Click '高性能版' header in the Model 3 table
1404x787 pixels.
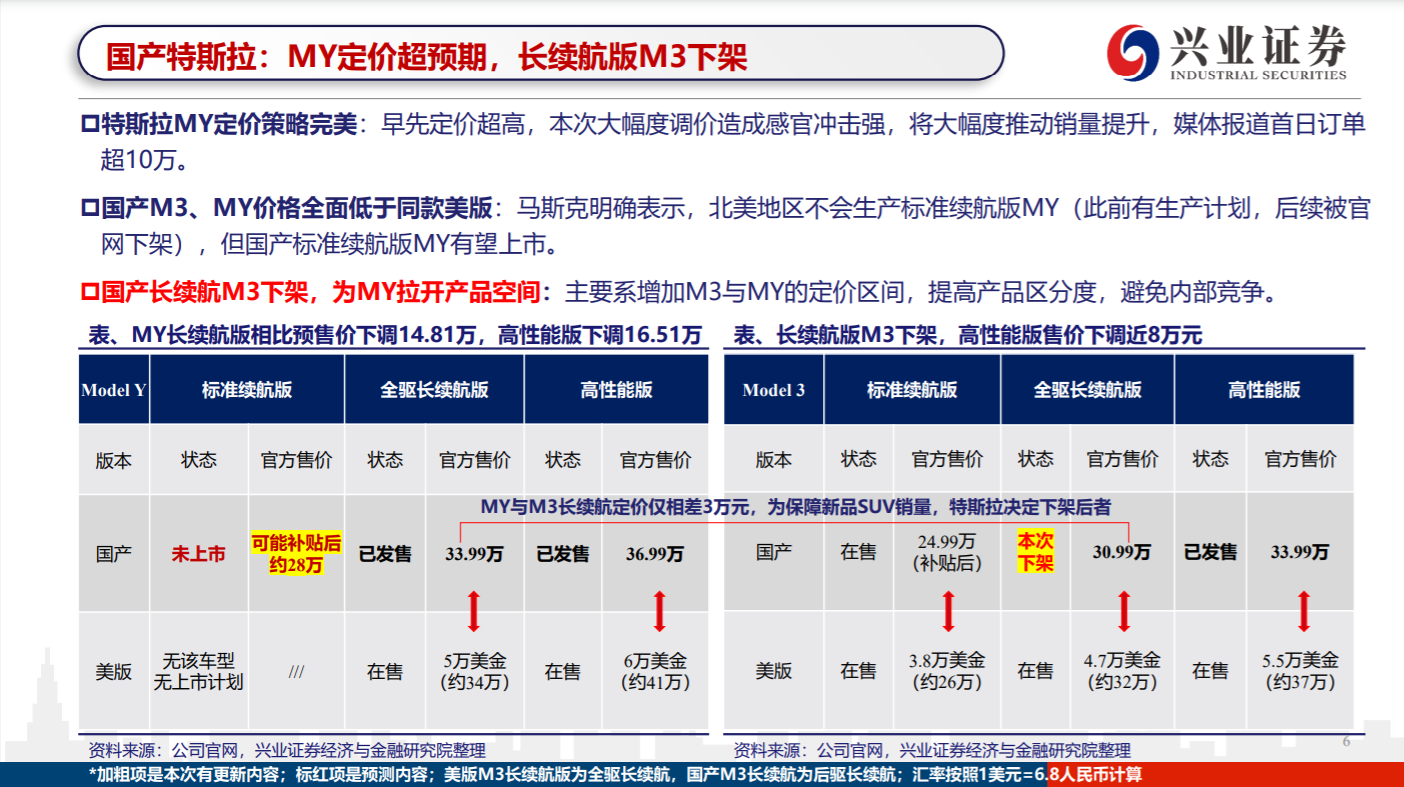pos(1264,390)
